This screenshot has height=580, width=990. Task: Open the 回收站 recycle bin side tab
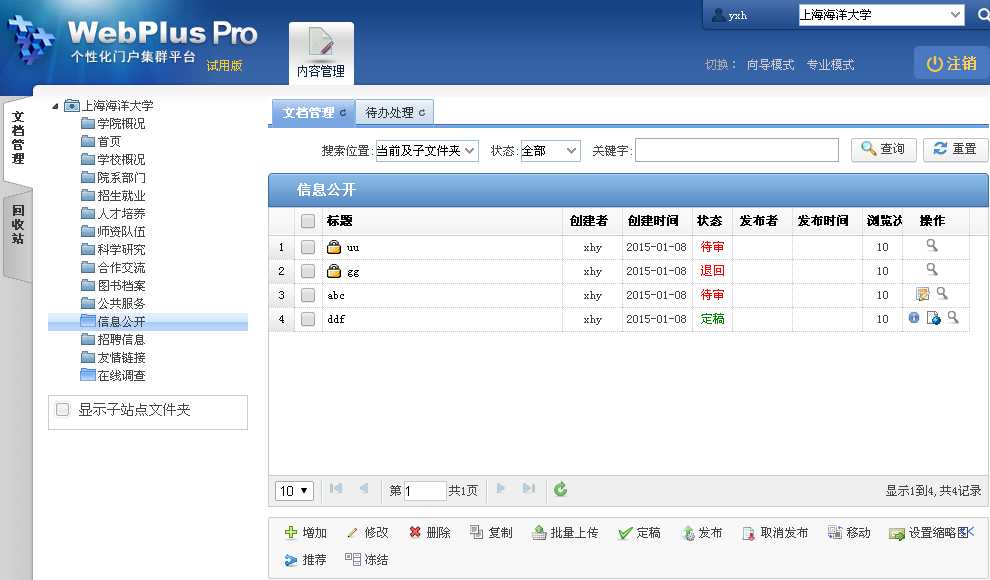point(17,225)
